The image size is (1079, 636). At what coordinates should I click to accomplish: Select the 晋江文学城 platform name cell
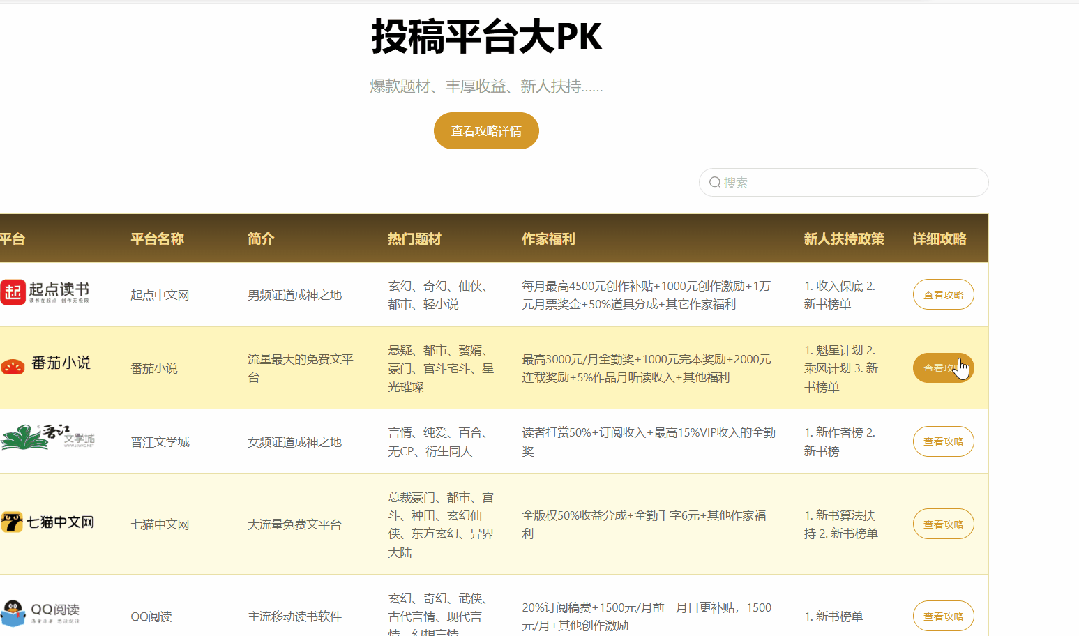pyautogui.click(x=160, y=442)
